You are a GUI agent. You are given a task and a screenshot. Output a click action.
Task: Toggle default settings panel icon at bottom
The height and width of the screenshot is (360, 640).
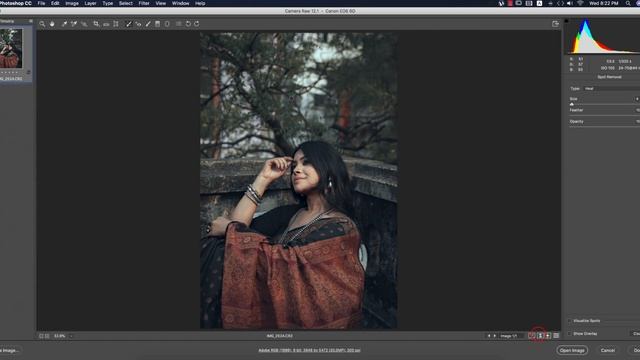click(x=556, y=336)
